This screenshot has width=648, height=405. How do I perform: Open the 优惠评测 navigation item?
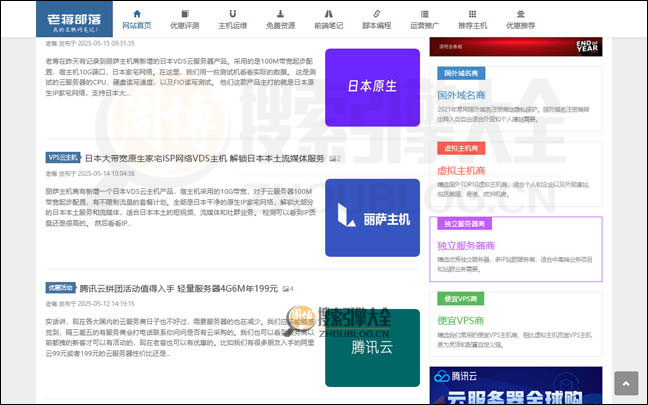click(185, 20)
